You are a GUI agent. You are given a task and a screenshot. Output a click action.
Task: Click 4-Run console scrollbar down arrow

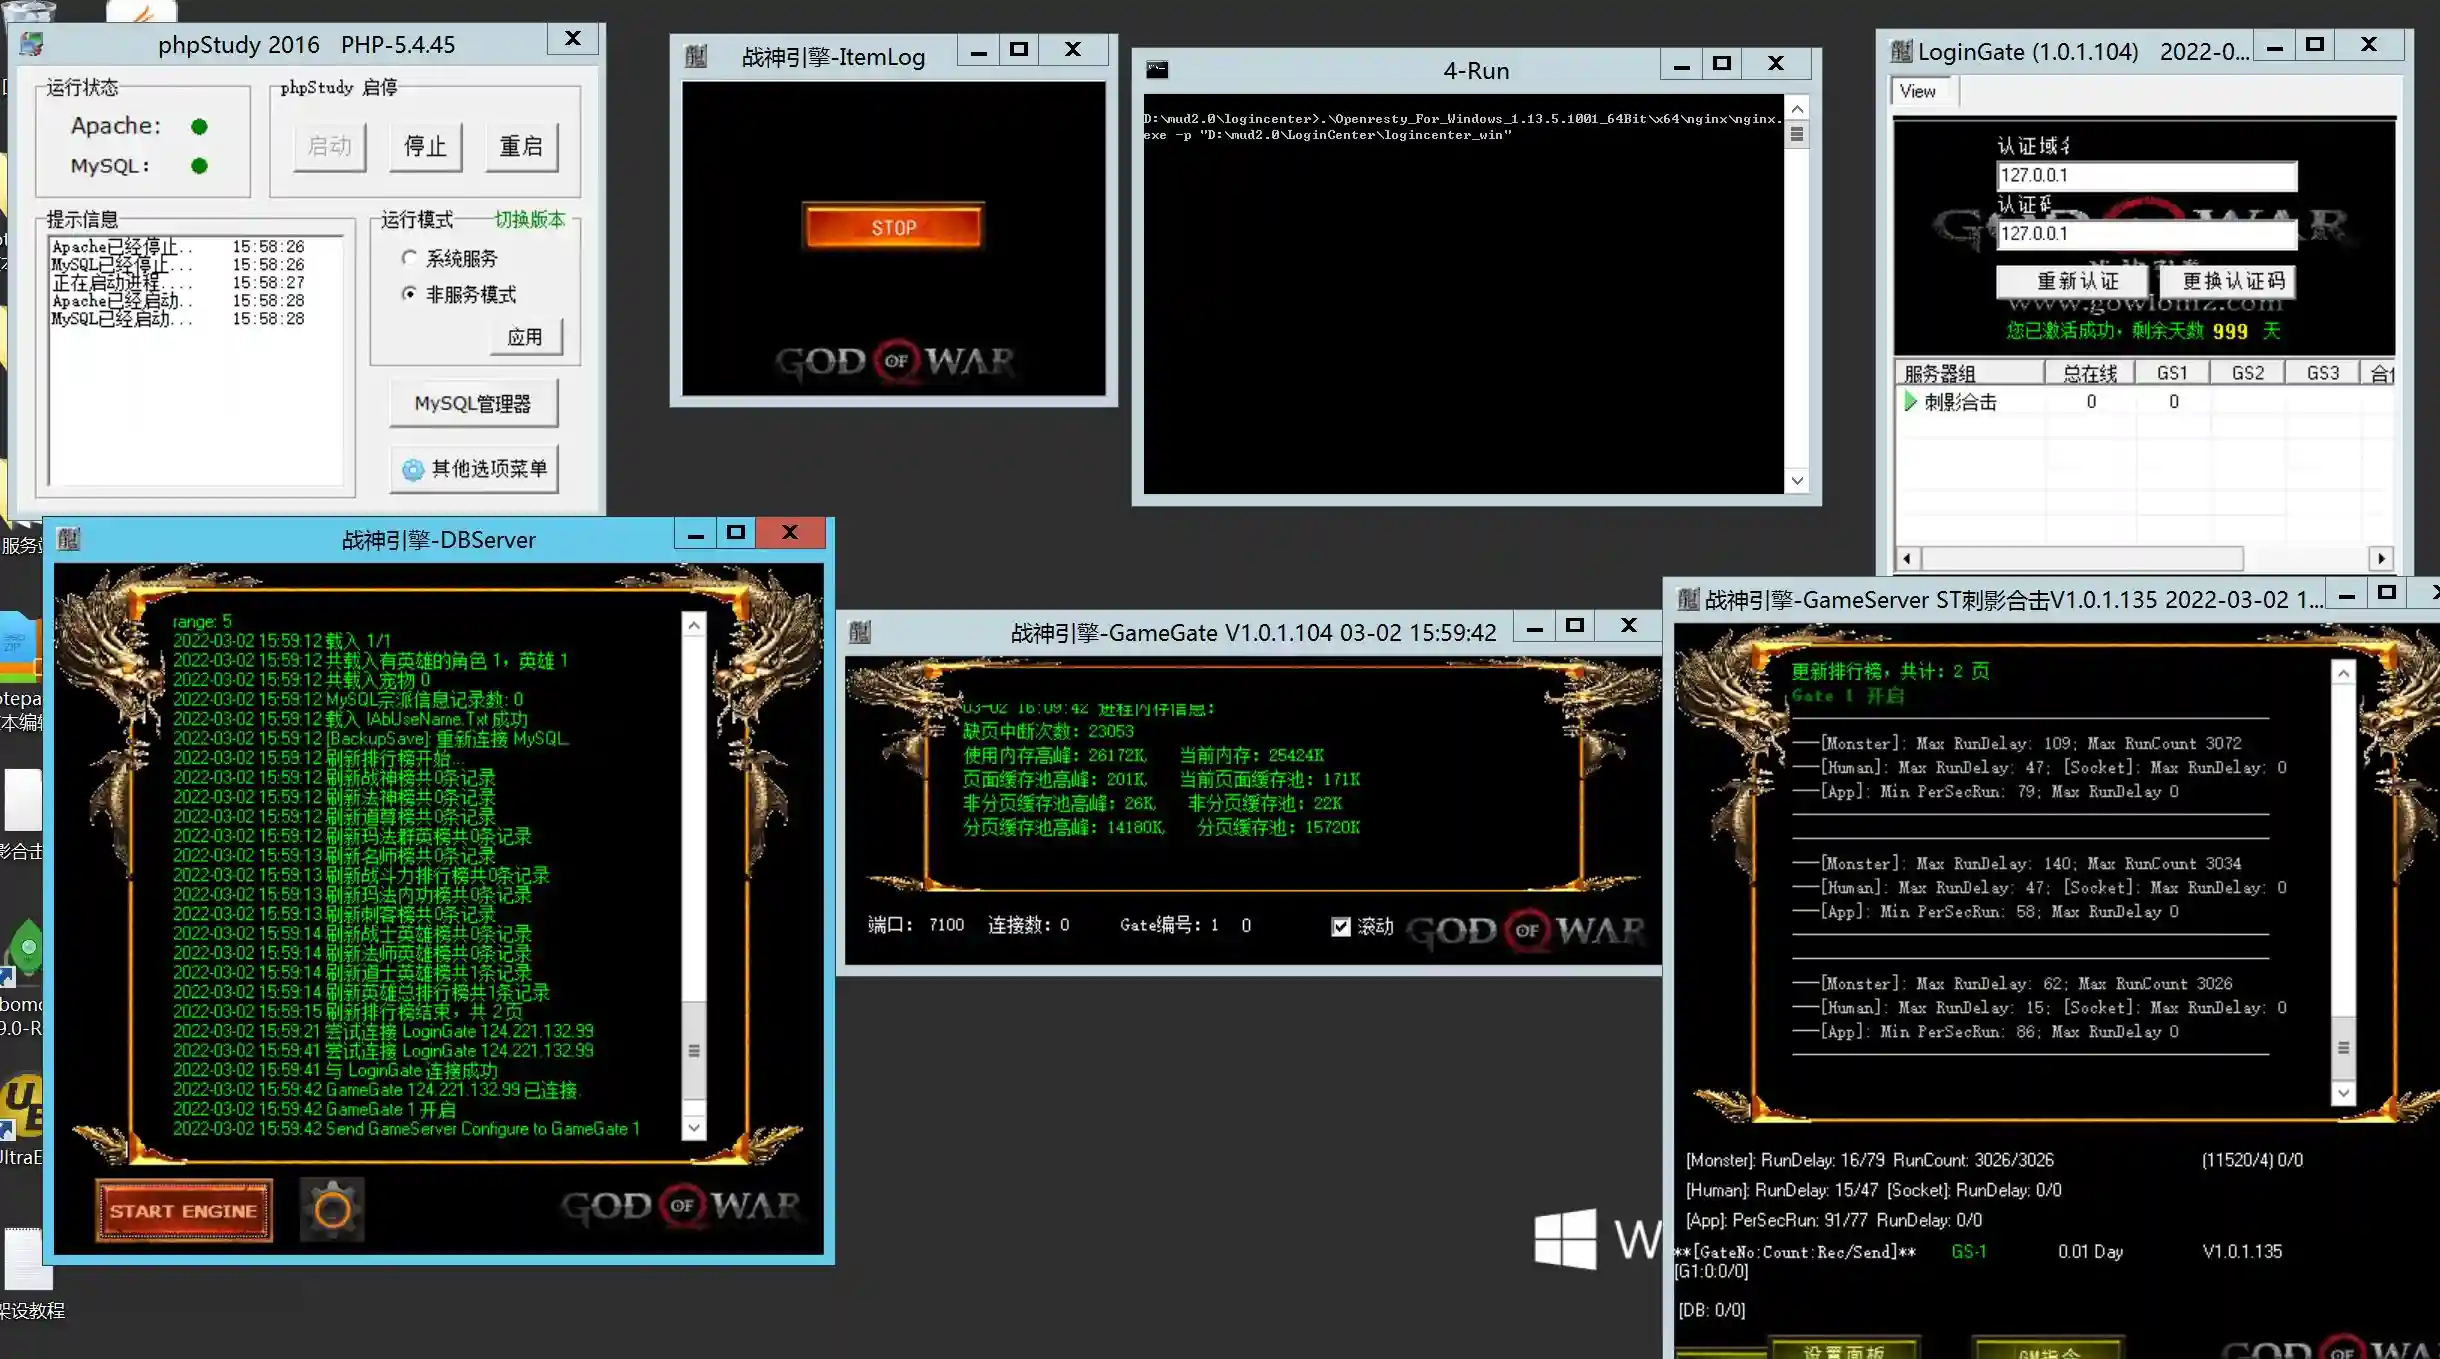[x=1797, y=481]
